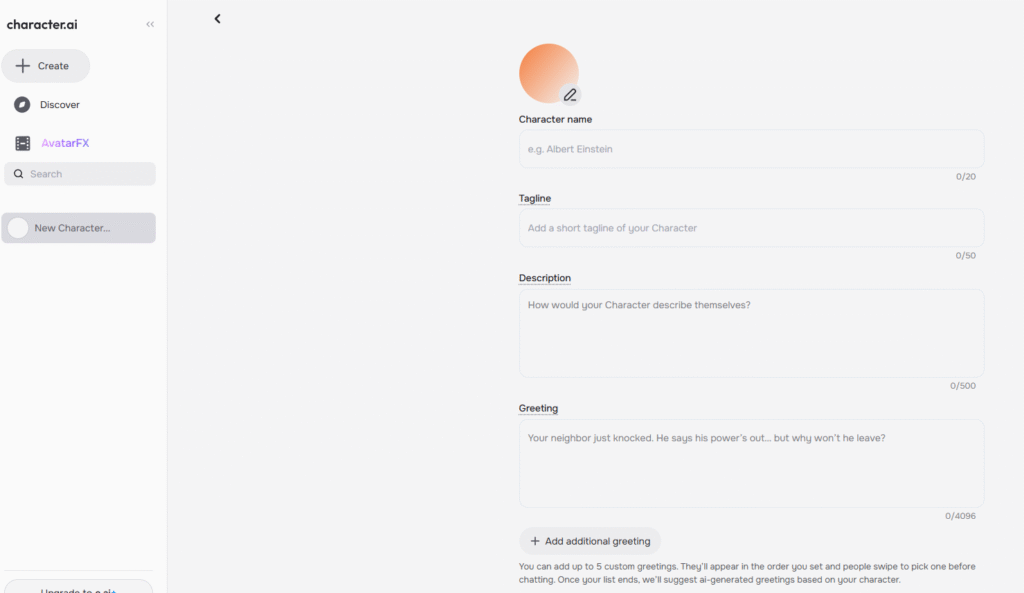Click the back arrow icon
The width and height of the screenshot is (1024, 593).
[x=217, y=19]
